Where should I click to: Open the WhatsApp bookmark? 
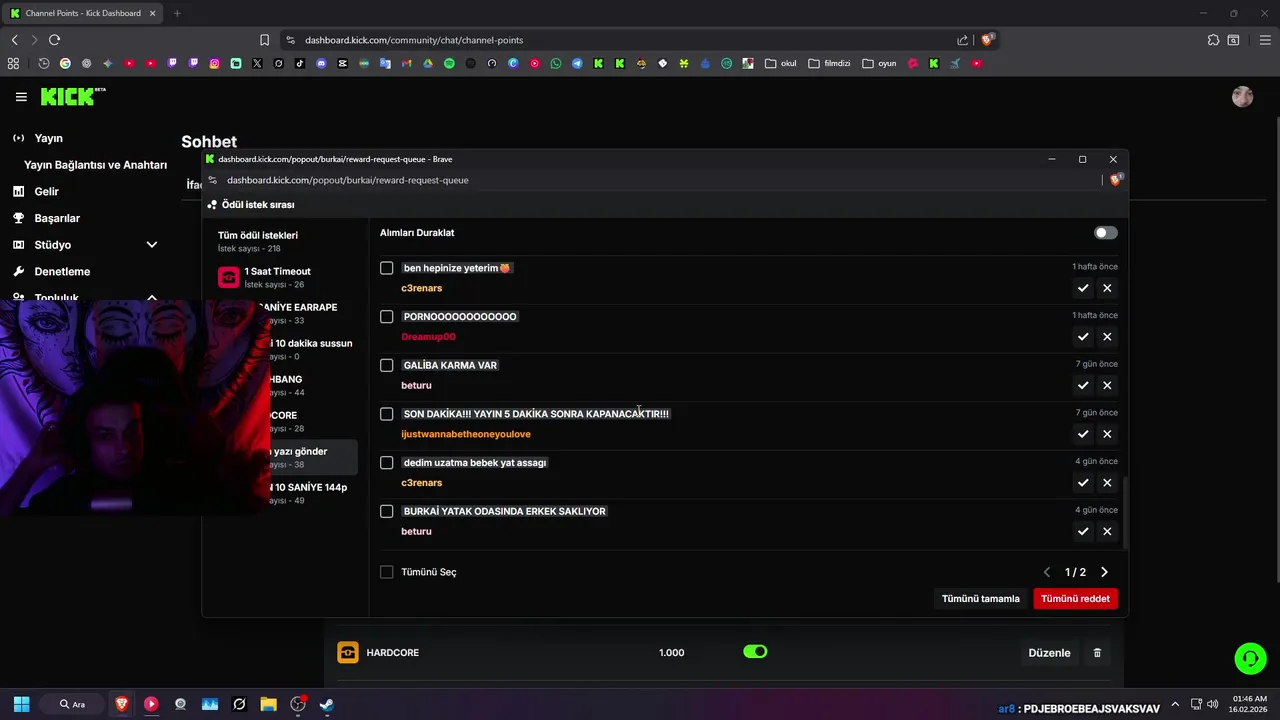pos(556,63)
